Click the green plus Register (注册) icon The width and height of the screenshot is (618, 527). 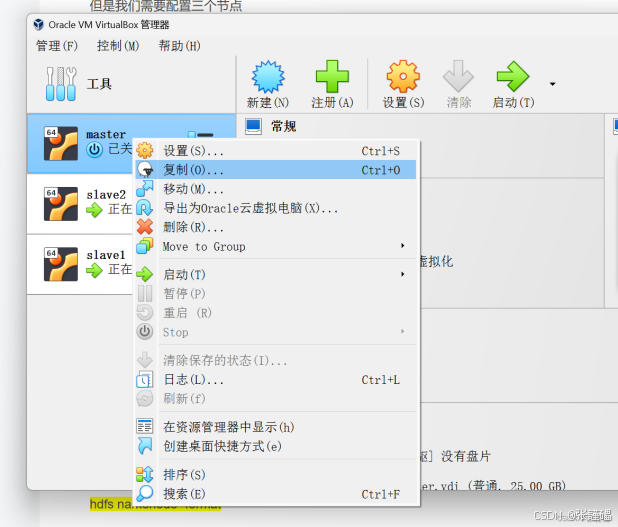(x=332, y=76)
